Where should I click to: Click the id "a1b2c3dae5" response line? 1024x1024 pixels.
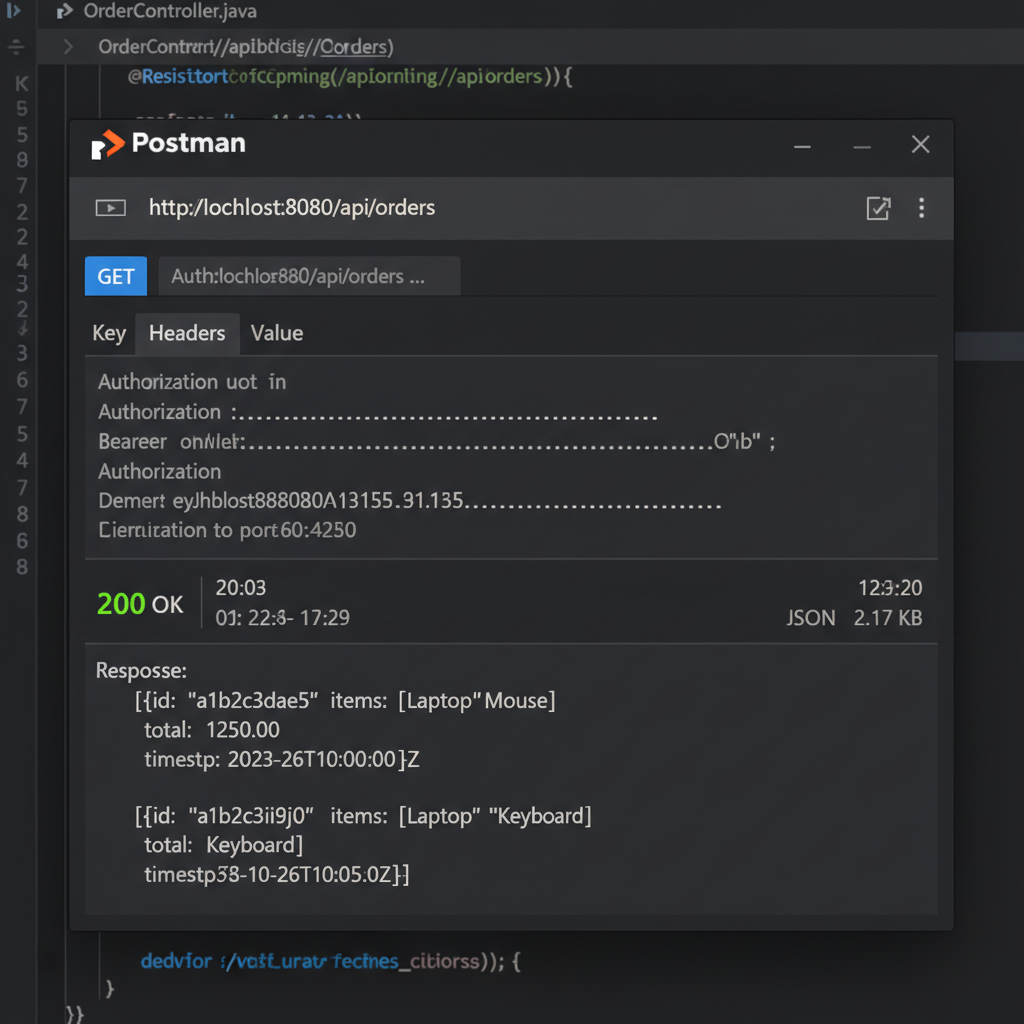(x=345, y=701)
